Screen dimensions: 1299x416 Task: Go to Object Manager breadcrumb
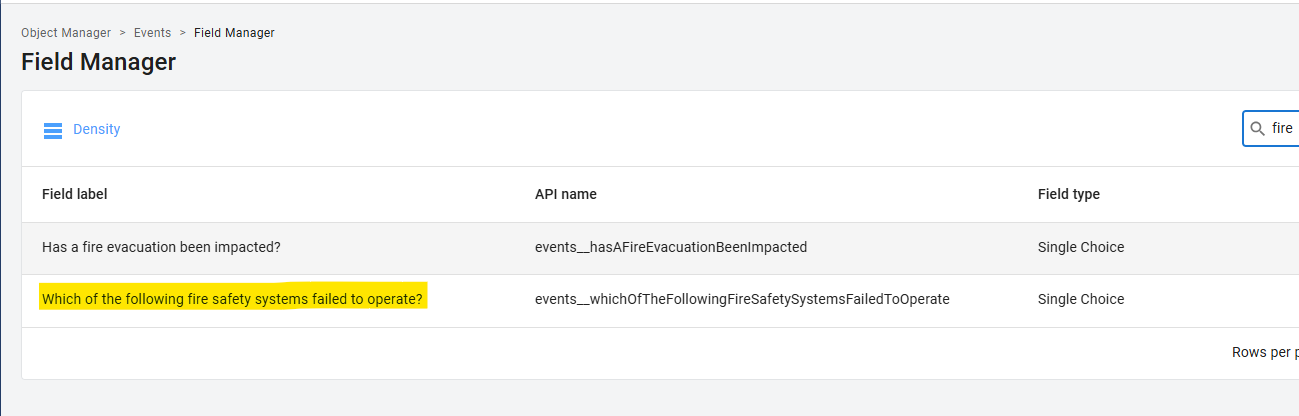[x=66, y=33]
